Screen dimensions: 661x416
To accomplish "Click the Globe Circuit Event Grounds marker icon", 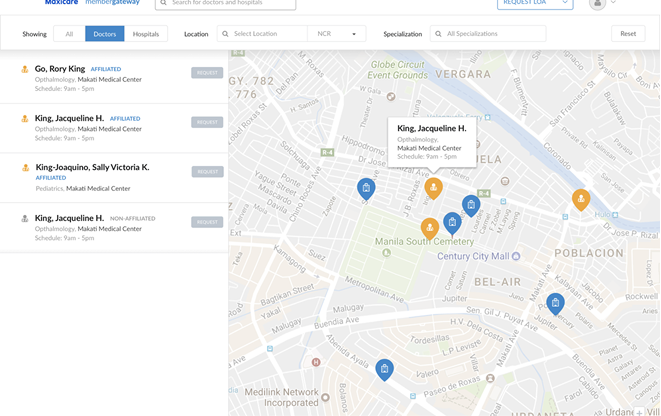I will [x=391, y=97].
